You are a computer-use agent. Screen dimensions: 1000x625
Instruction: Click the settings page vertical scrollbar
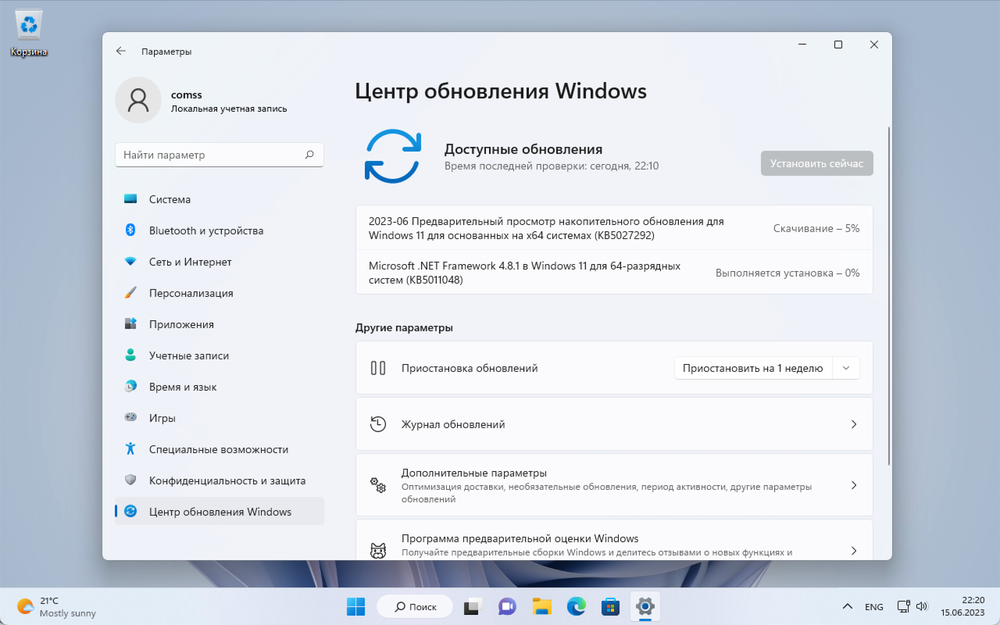point(889,297)
